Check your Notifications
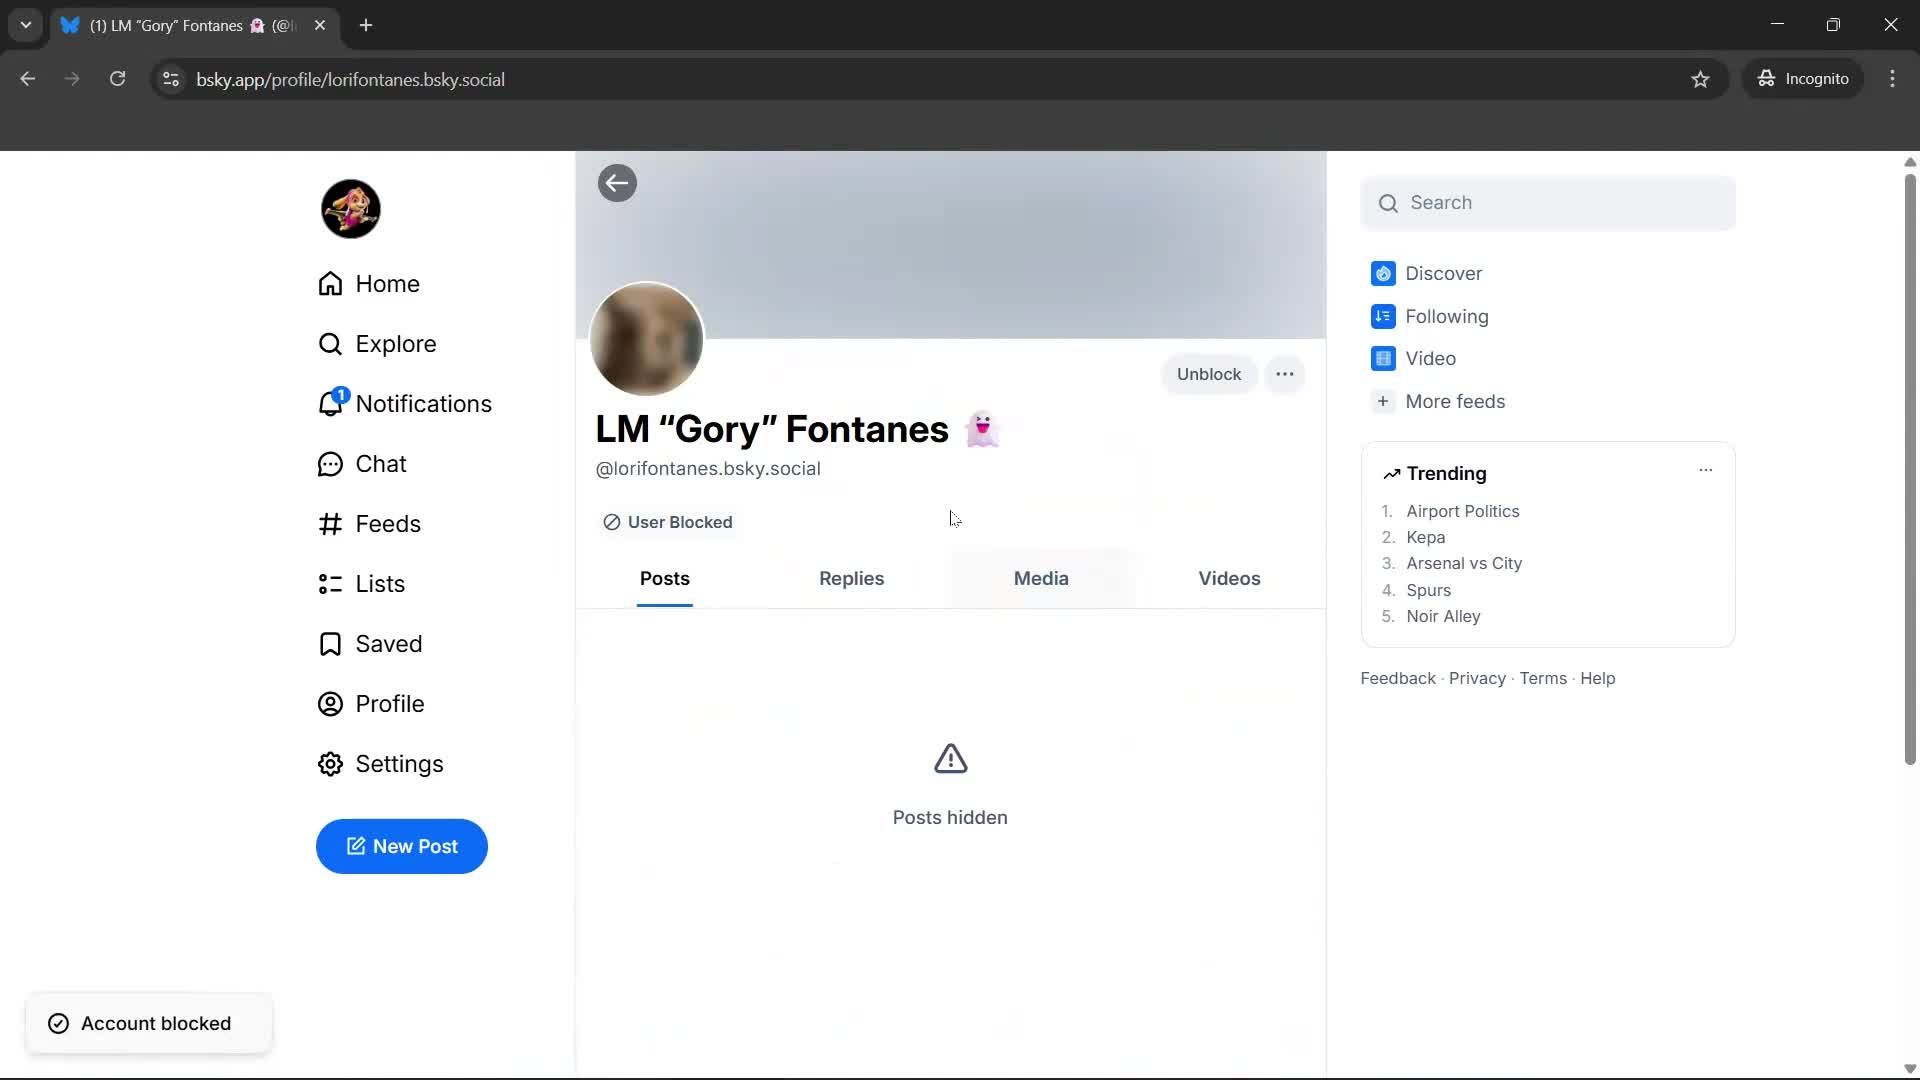 click(424, 404)
